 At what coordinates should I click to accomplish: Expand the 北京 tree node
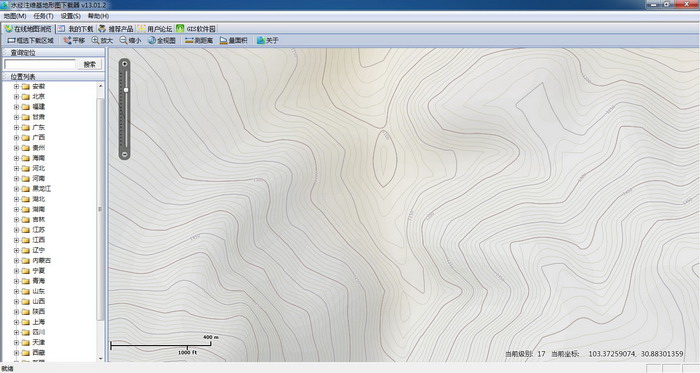[x=16, y=96]
